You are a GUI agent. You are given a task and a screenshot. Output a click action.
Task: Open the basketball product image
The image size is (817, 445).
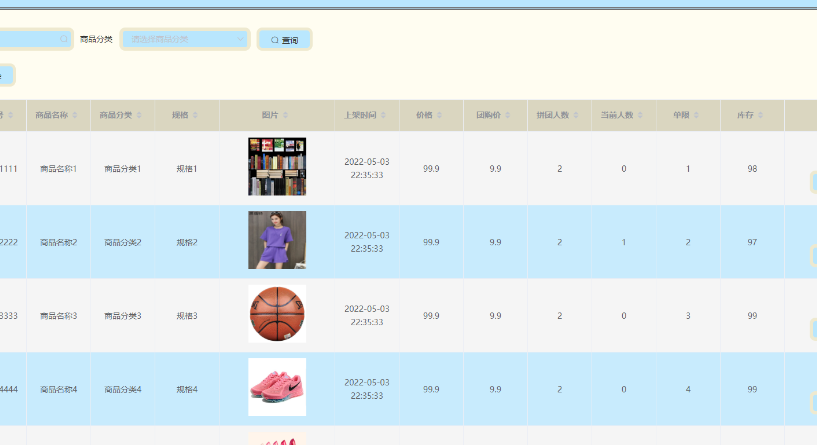[277, 314]
